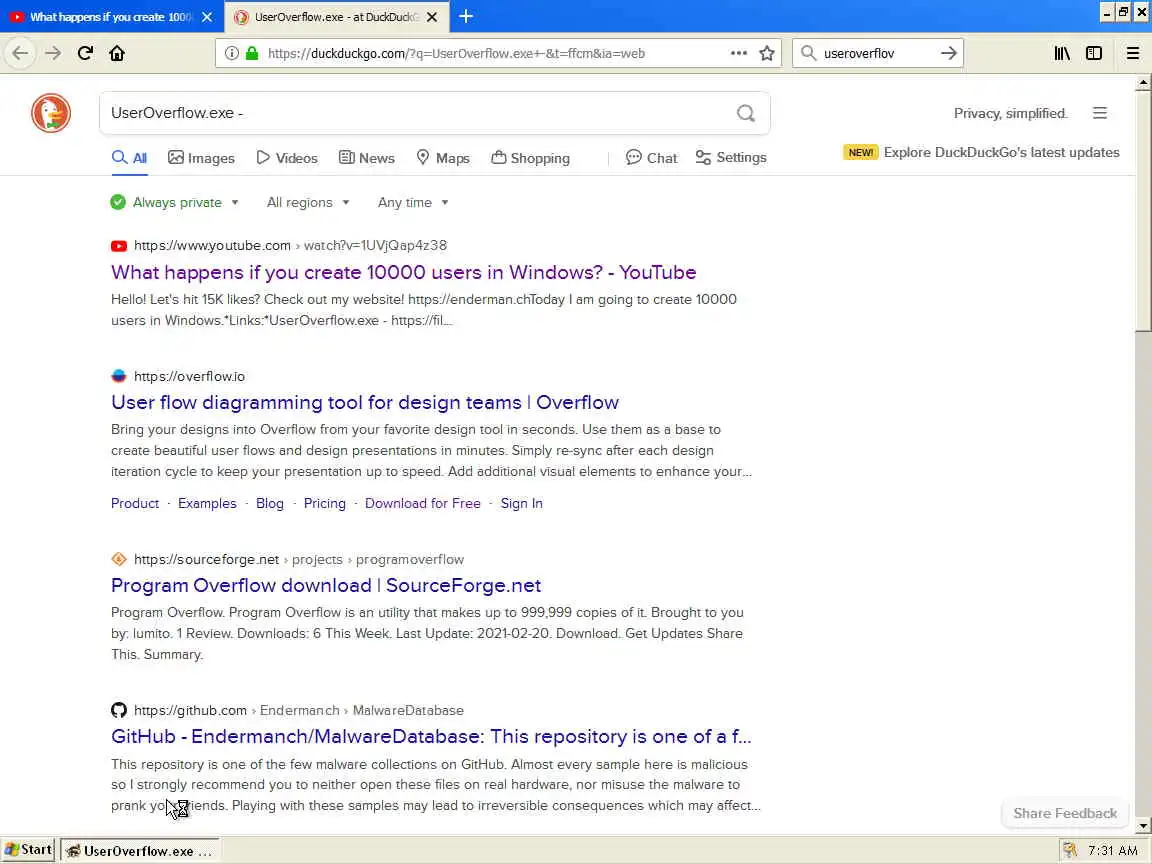Click the YouTube favicon of the first result
The width and height of the screenshot is (1152, 864).
click(119, 246)
